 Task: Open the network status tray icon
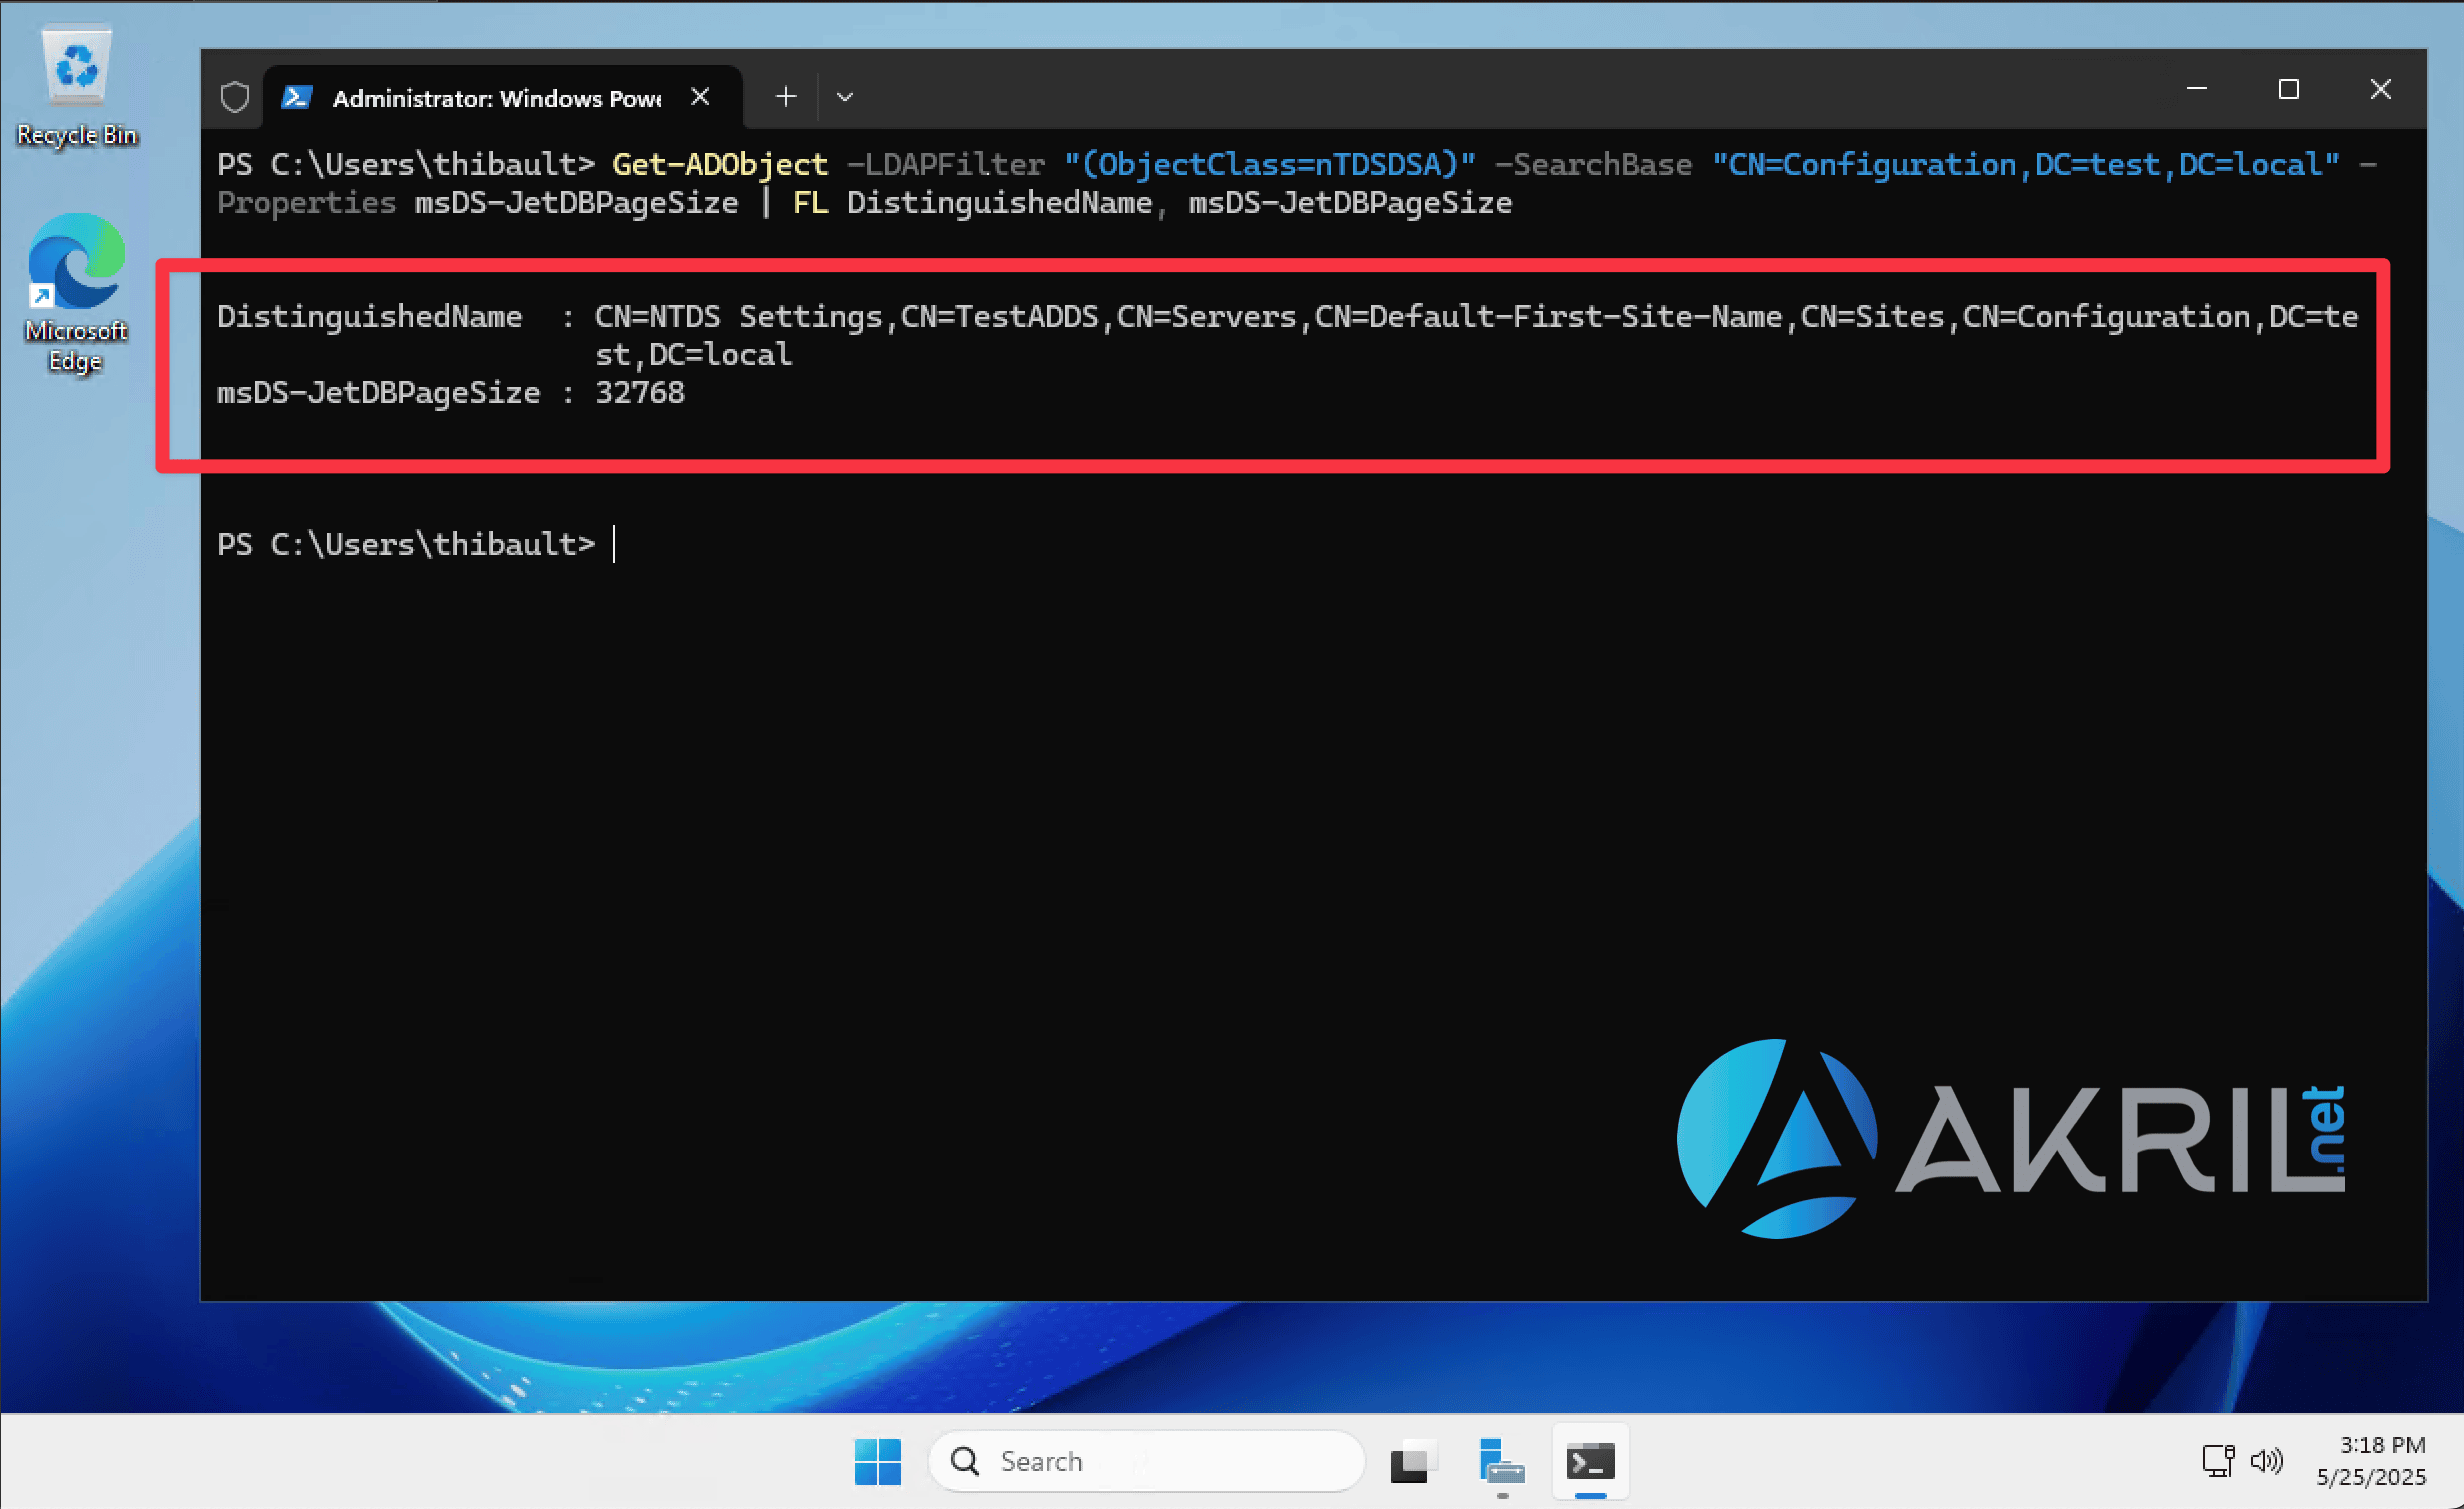click(x=2217, y=1461)
